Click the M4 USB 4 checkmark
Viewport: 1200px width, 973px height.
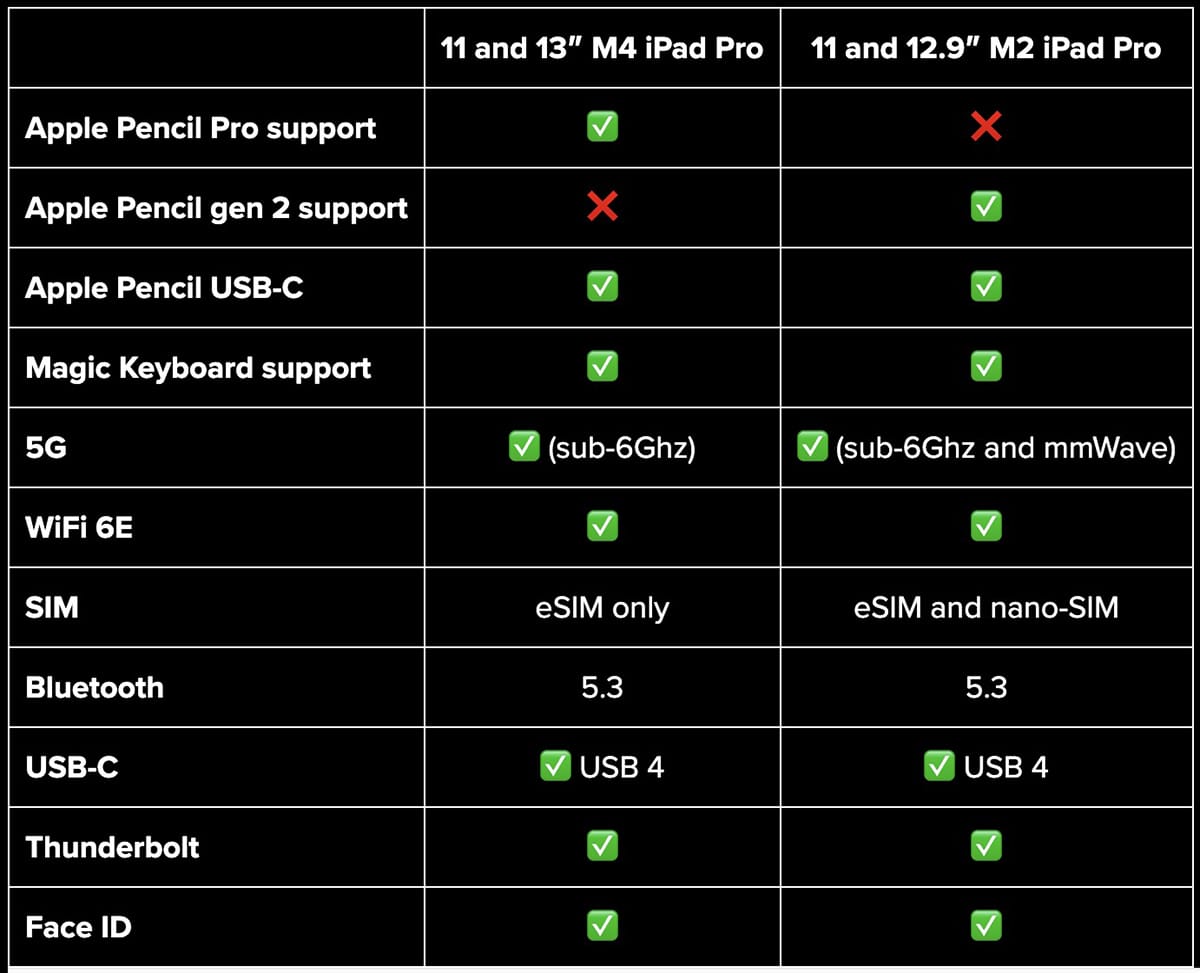pyautogui.click(x=555, y=767)
